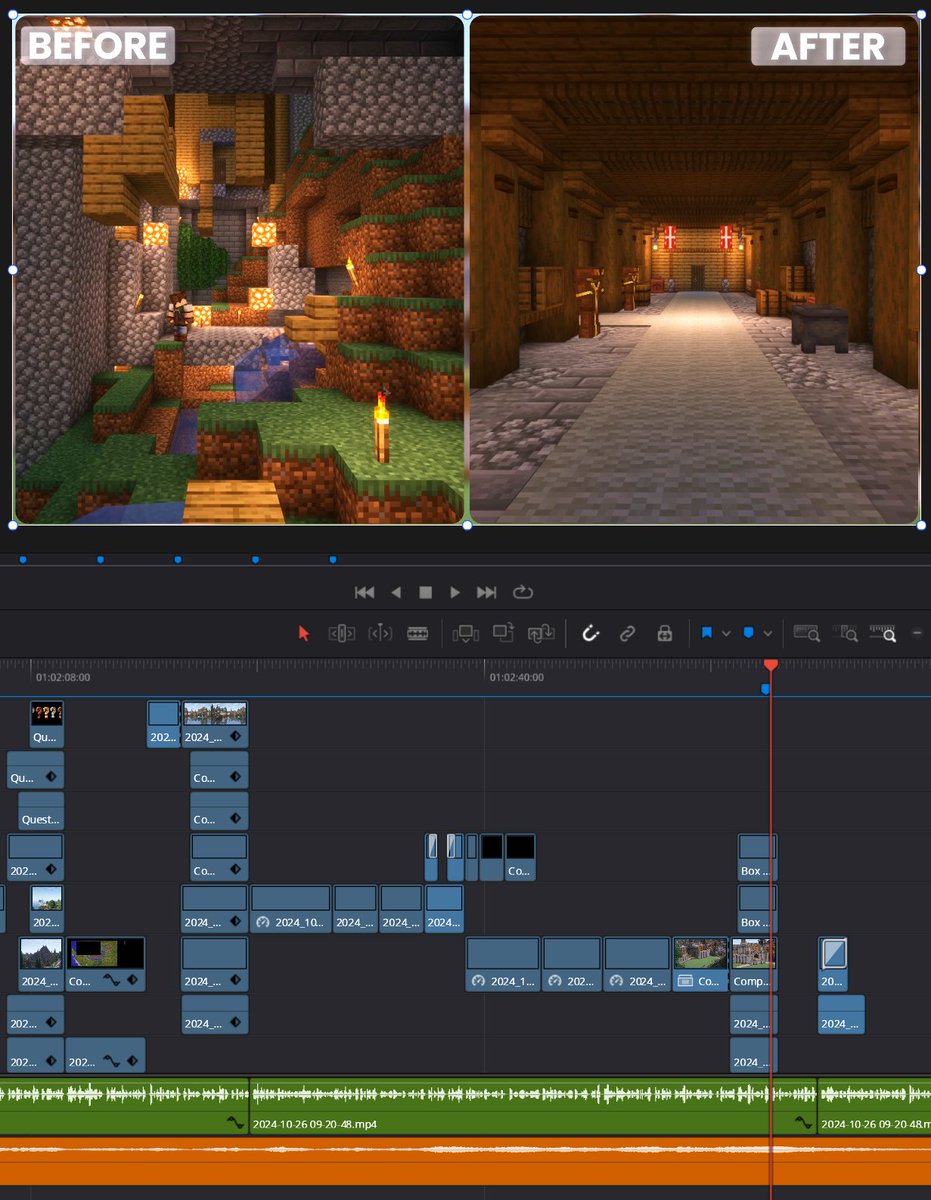Screen dimensions: 931x1200
Task: Open the marker color dropdown arrow
Action: click(x=768, y=634)
